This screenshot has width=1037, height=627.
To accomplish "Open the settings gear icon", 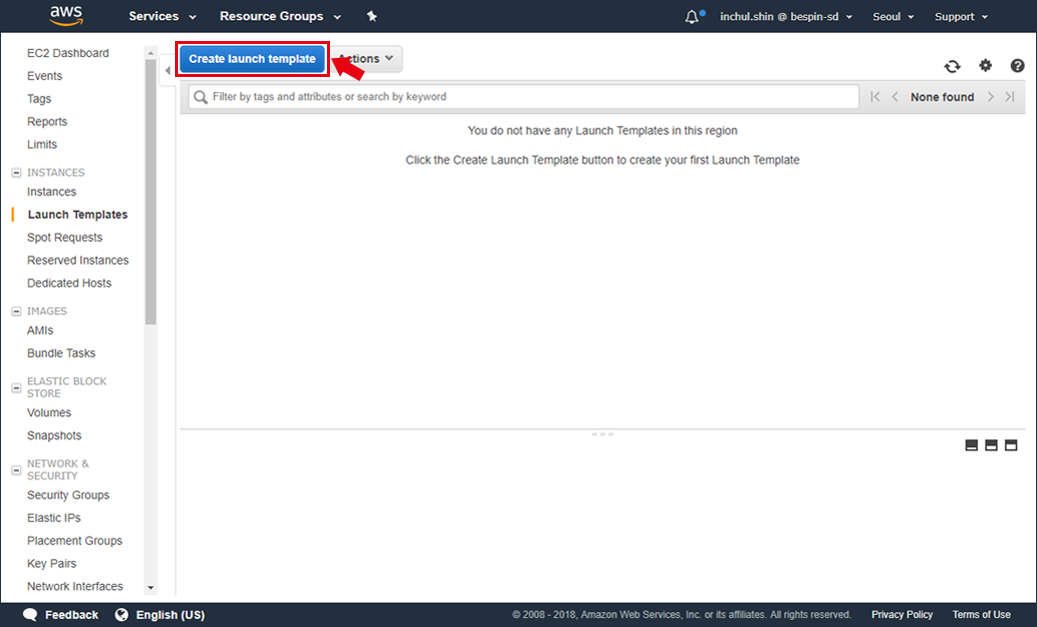I will click(x=985, y=65).
